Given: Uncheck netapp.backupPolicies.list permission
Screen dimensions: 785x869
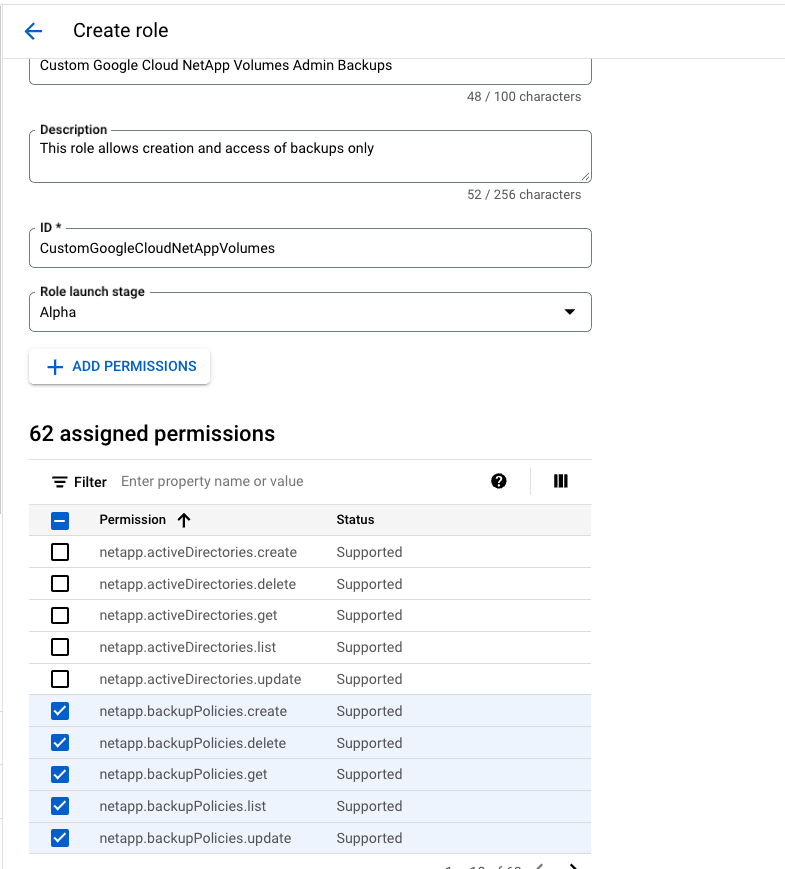Looking at the screenshot, I should click(x=60, y=806).
